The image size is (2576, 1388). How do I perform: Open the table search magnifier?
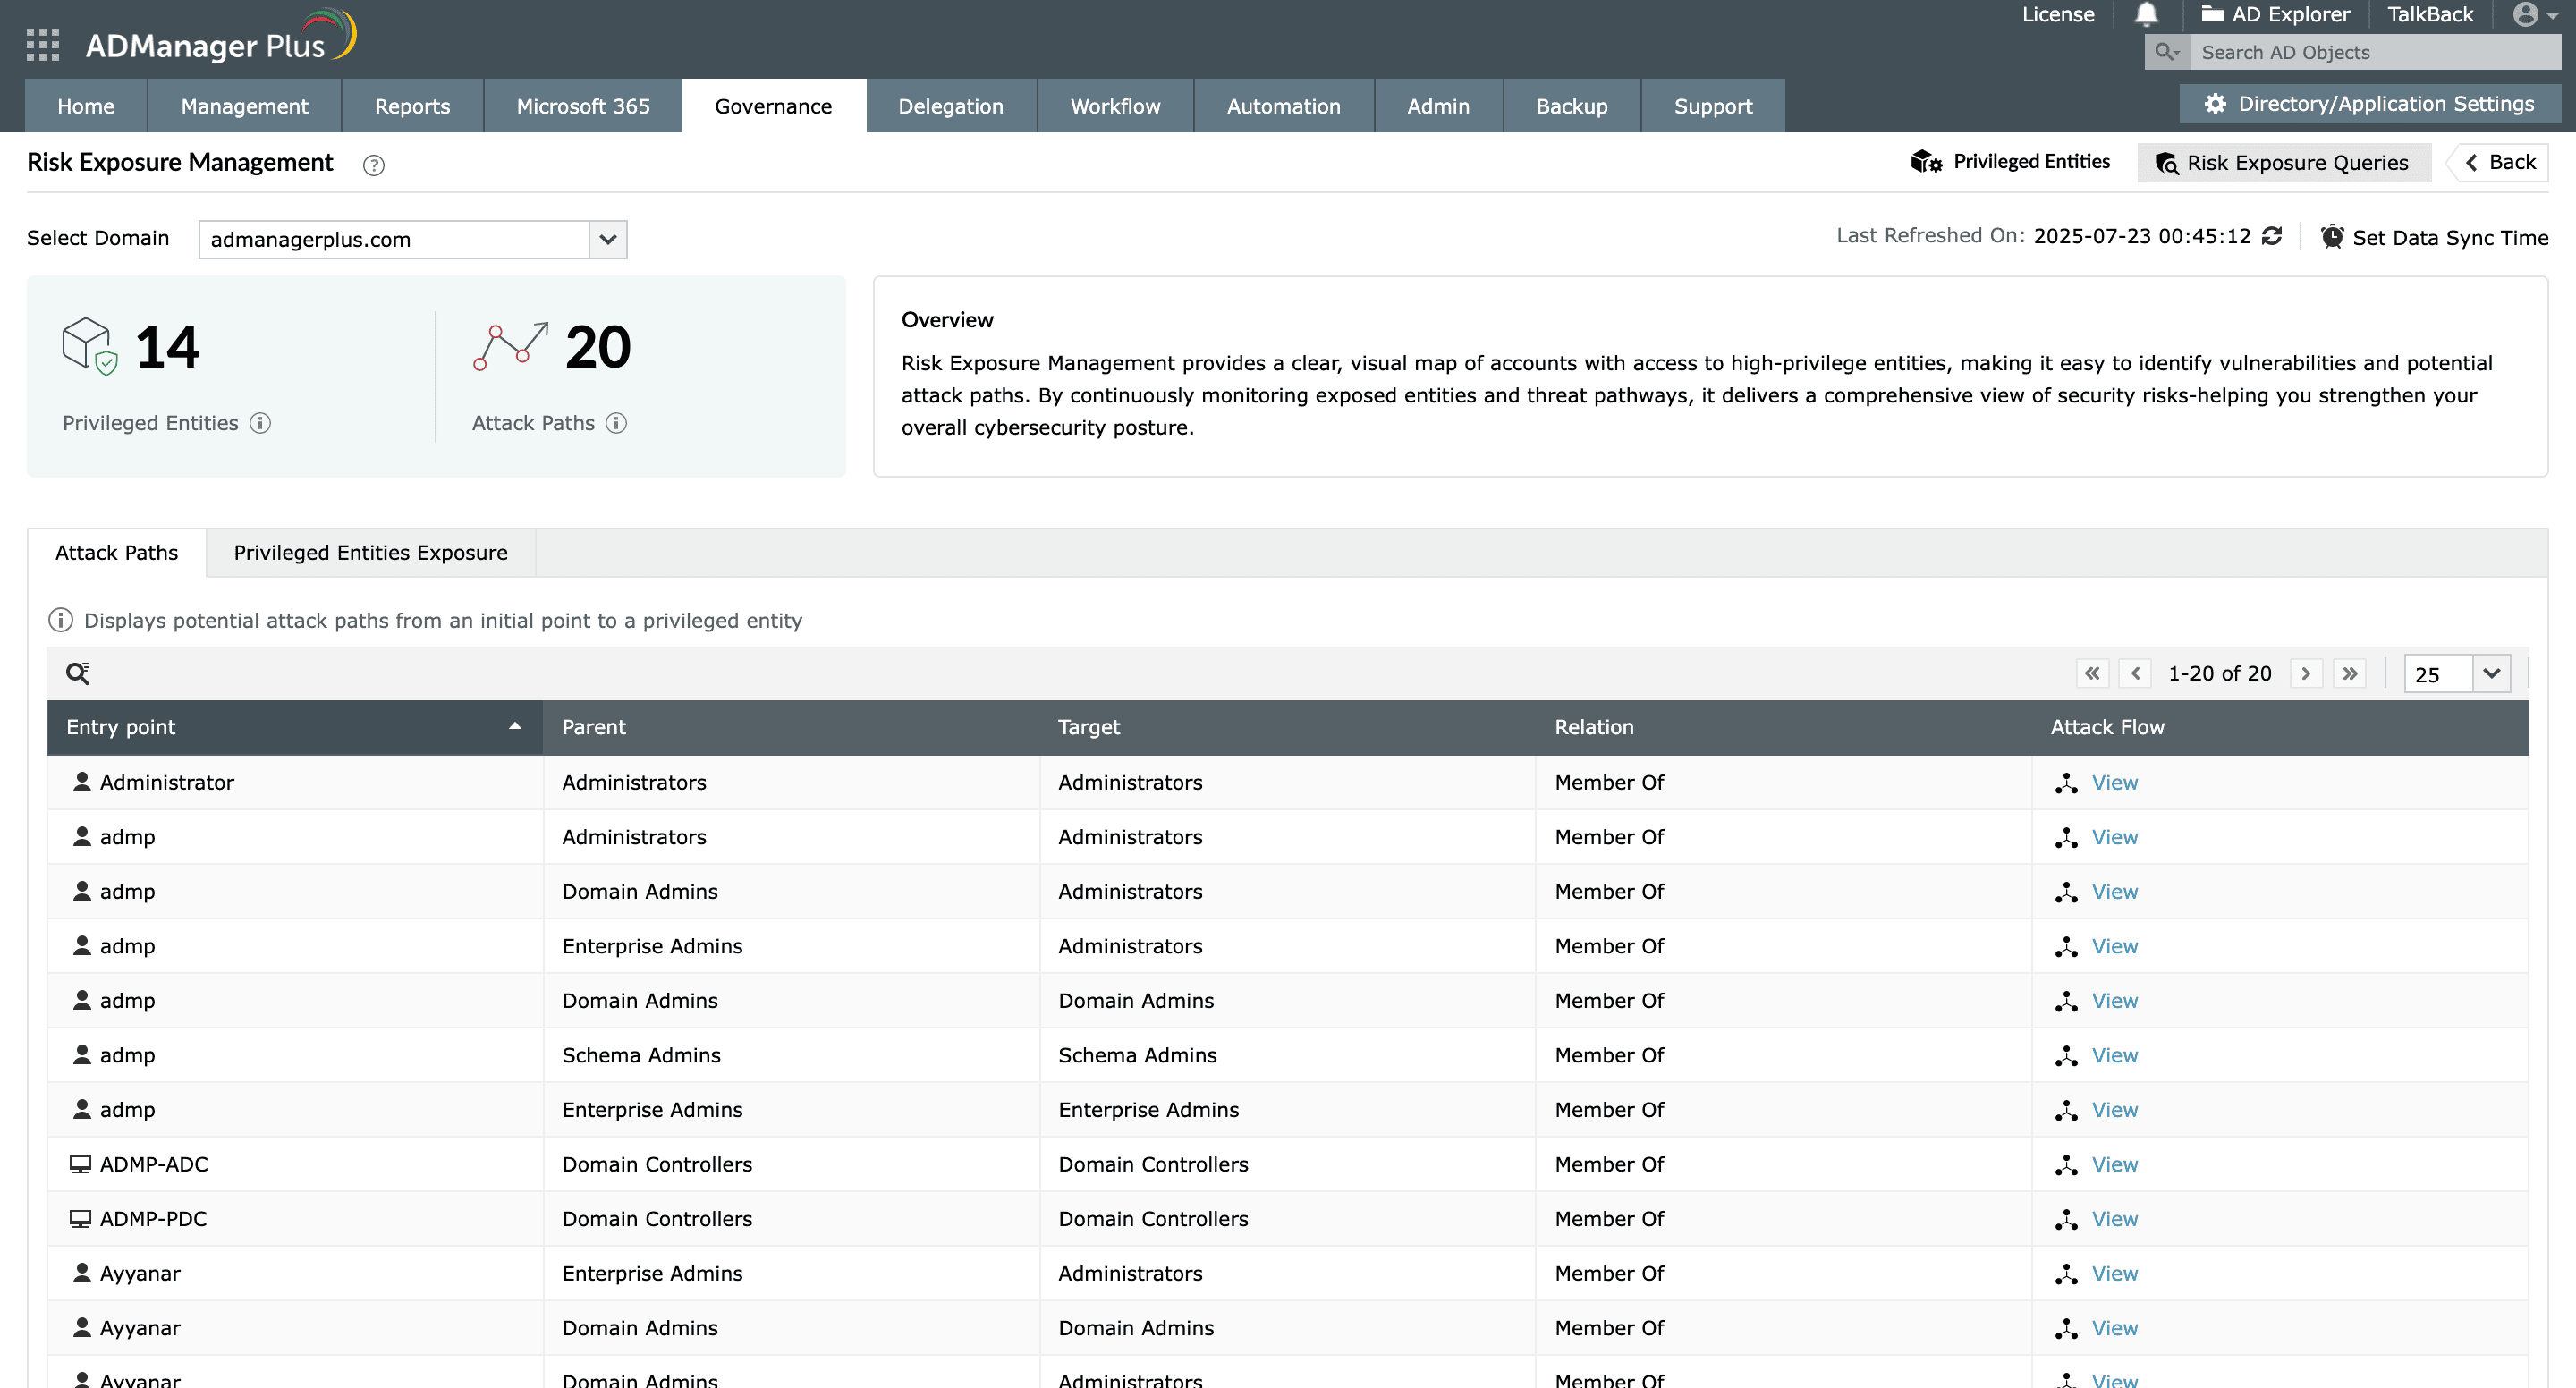click(78, 672)
